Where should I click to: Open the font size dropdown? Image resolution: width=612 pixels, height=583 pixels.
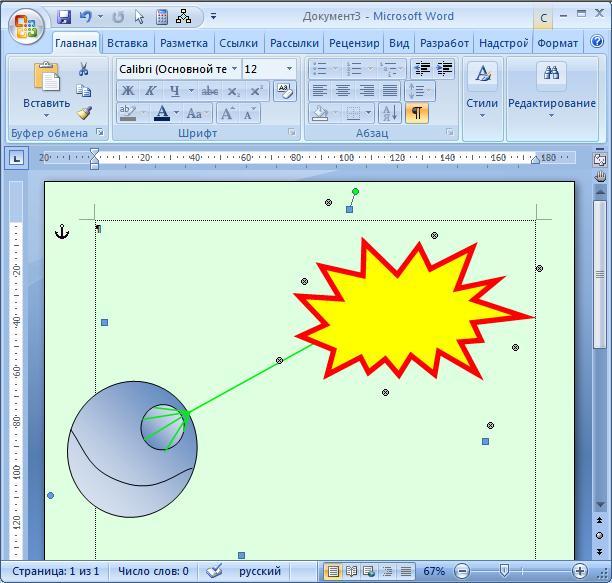[x=290, y=69]
